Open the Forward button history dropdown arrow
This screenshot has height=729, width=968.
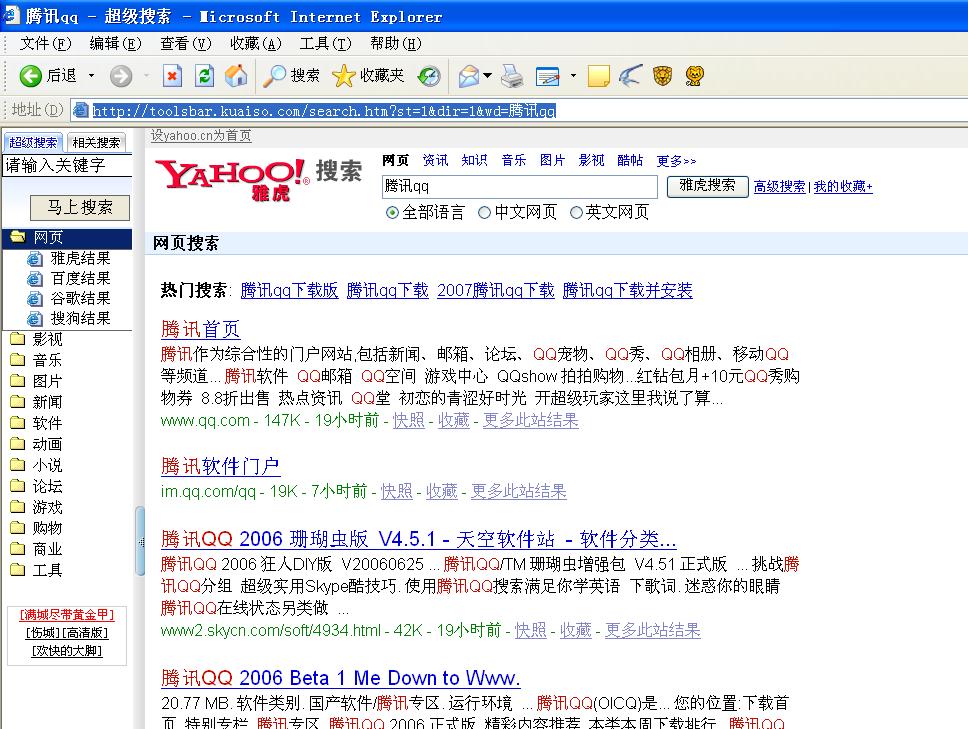[146, 76]
